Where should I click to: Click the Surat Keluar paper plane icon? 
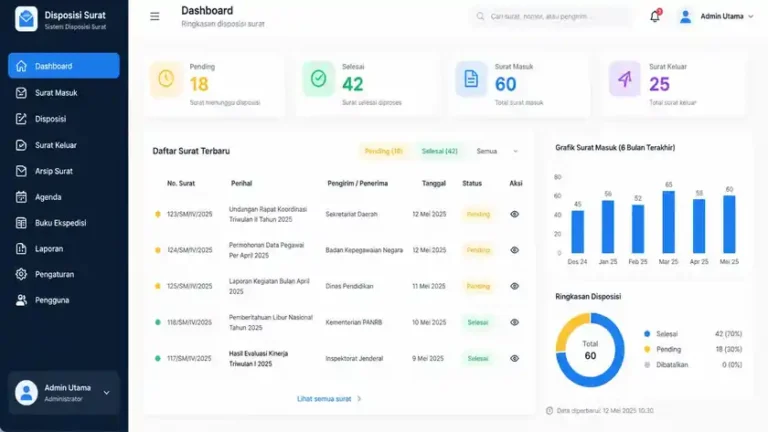point(624,79)
